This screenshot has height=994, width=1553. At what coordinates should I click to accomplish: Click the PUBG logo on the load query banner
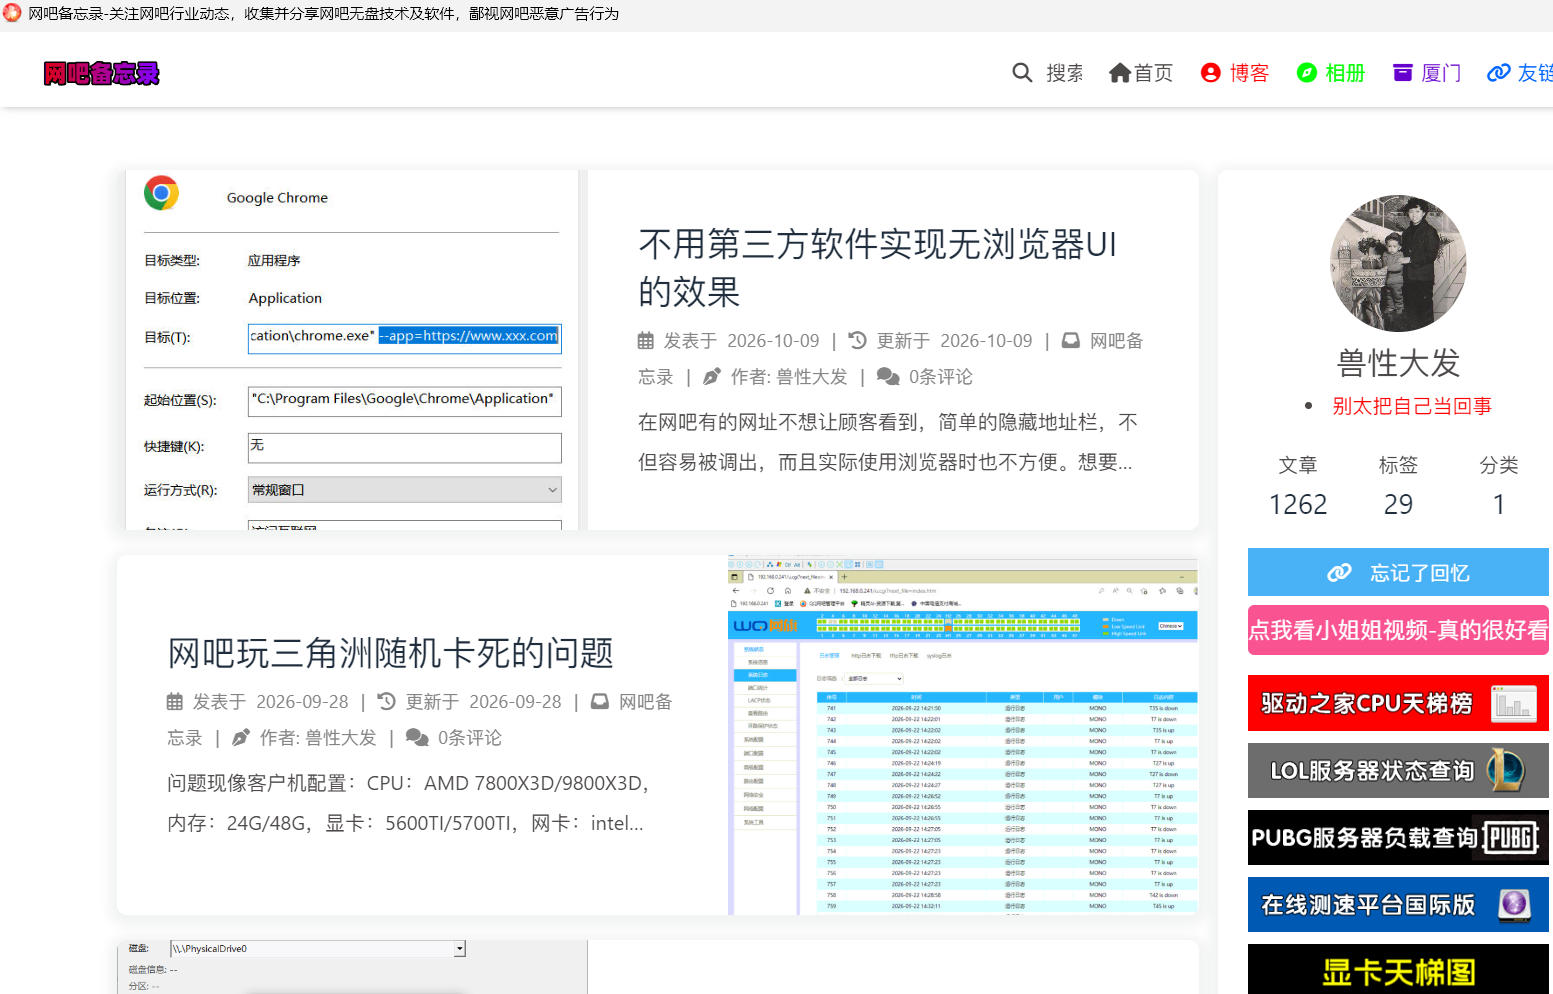[1511, 838]
